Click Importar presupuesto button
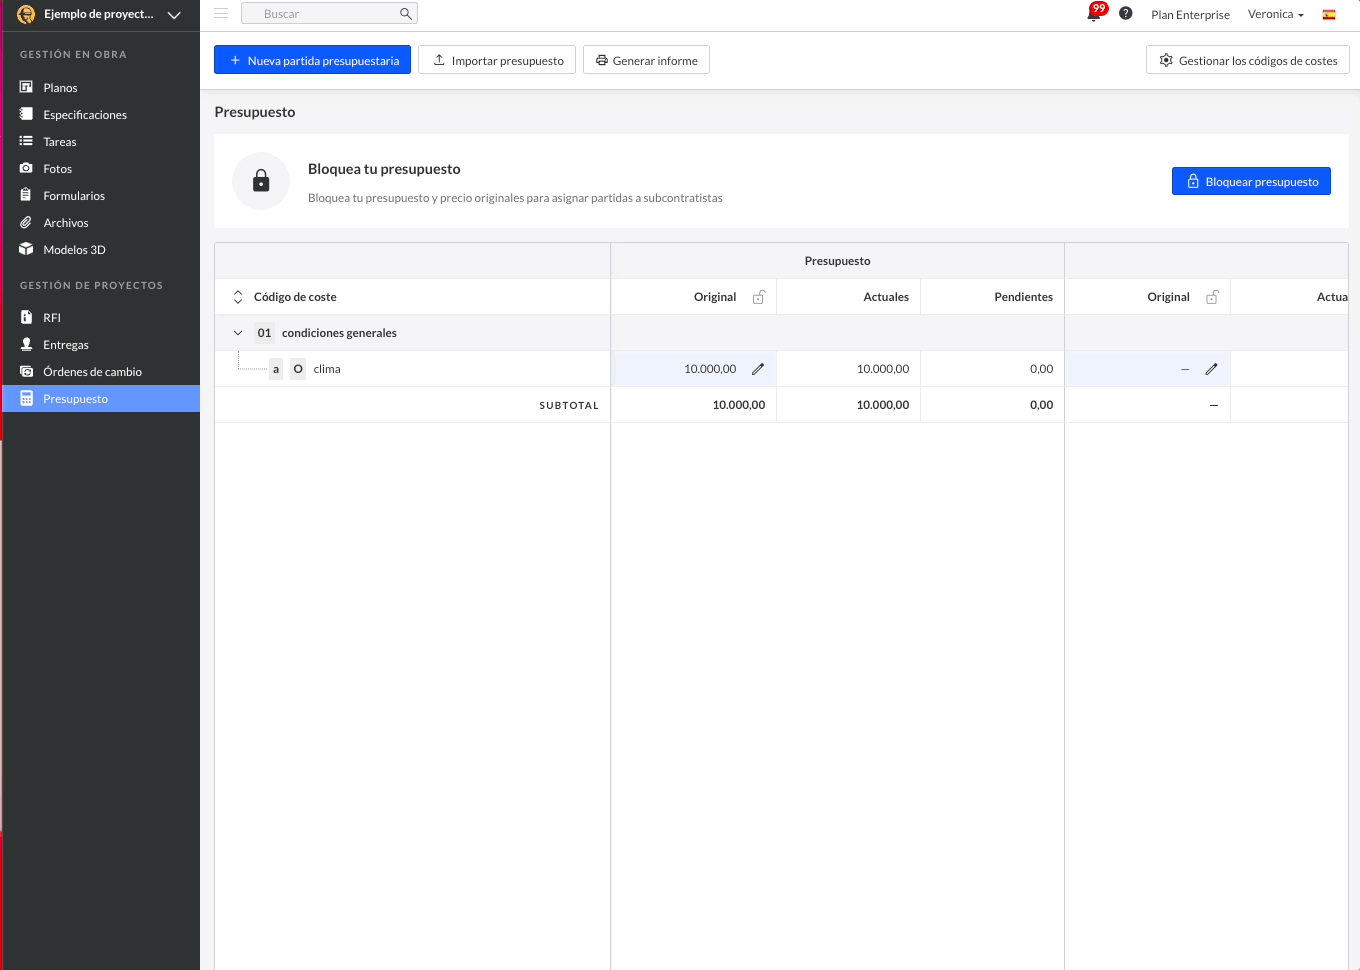 497,60
